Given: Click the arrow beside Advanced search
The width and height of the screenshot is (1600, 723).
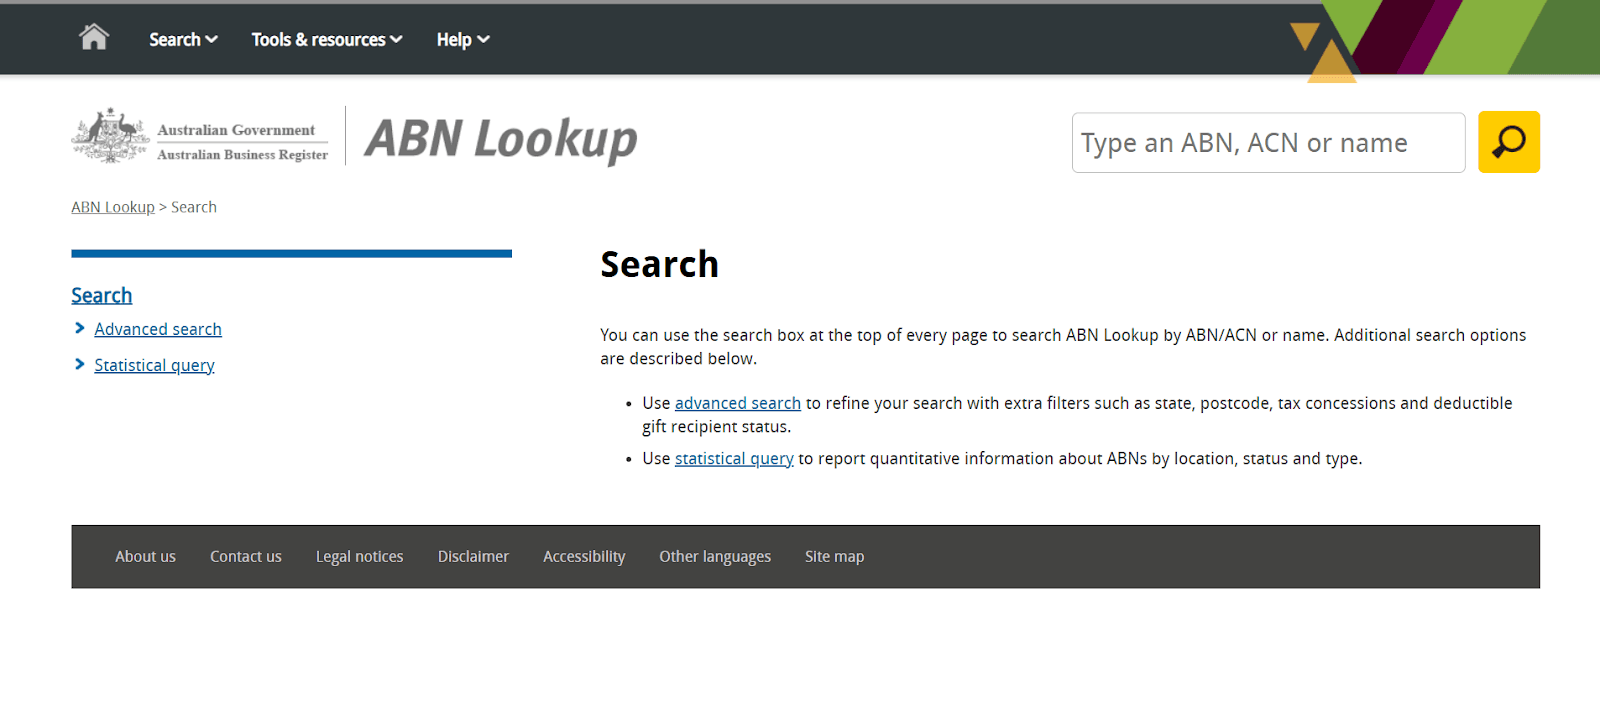Looking at the screenshot, I should click(x=80, y=328).
